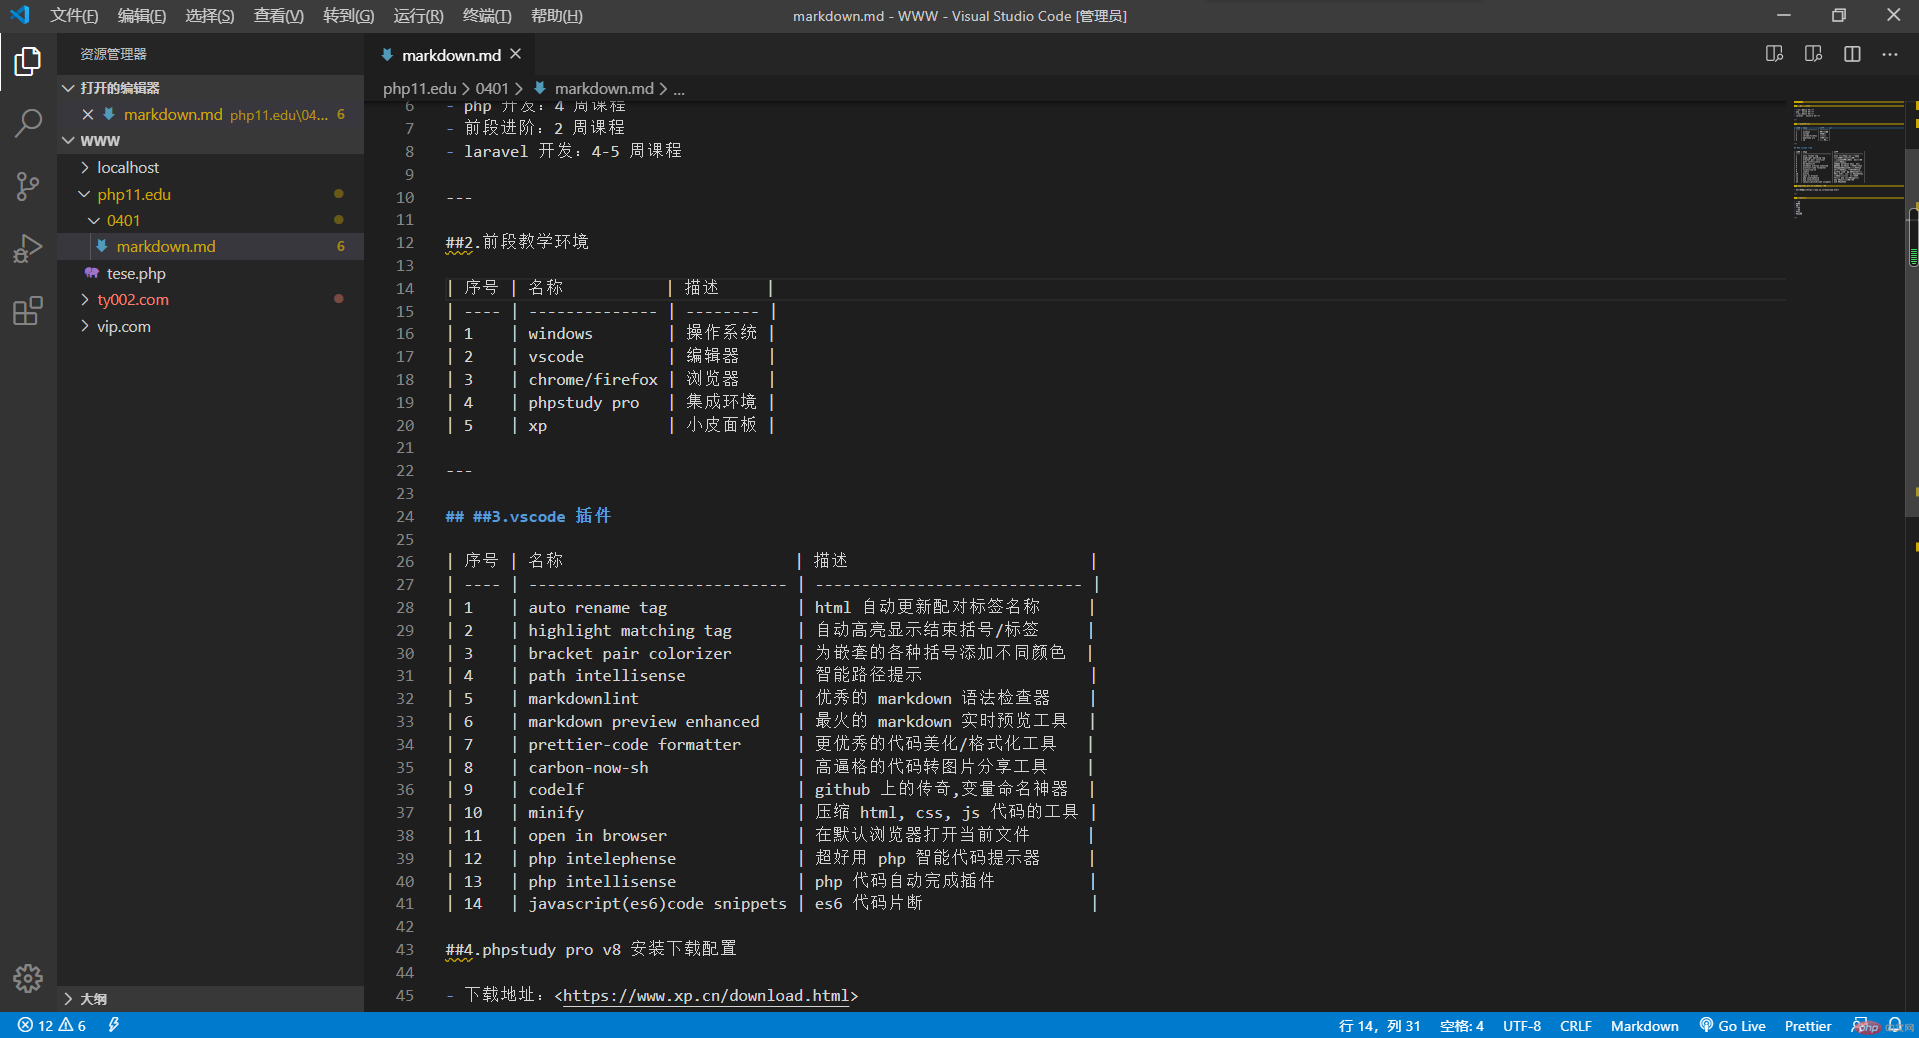The width and height of the screenshot is (1919, 1038).
Task: Open more editor actions ellipsis menu
Action: click(1890, 54)
